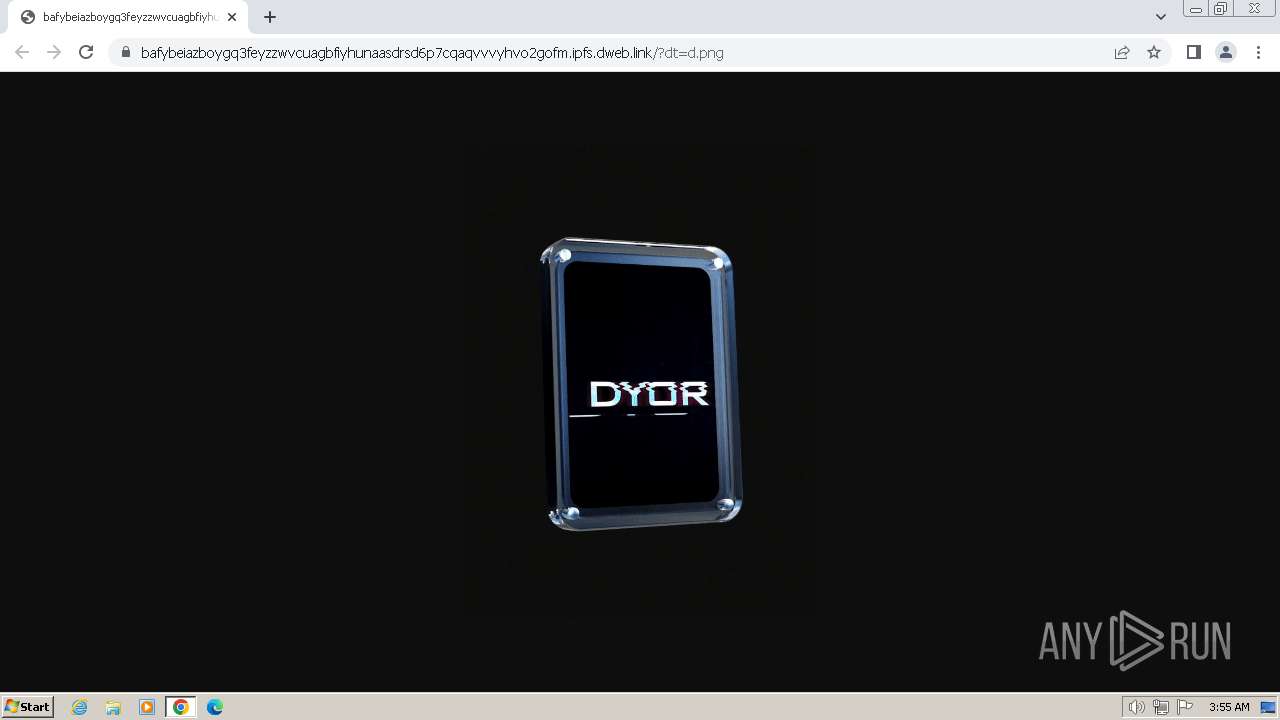Click the monitor icon beside the clock
Image resolution: width=1280 pixels, height=720 pixels.
(x=1268, y=707)
